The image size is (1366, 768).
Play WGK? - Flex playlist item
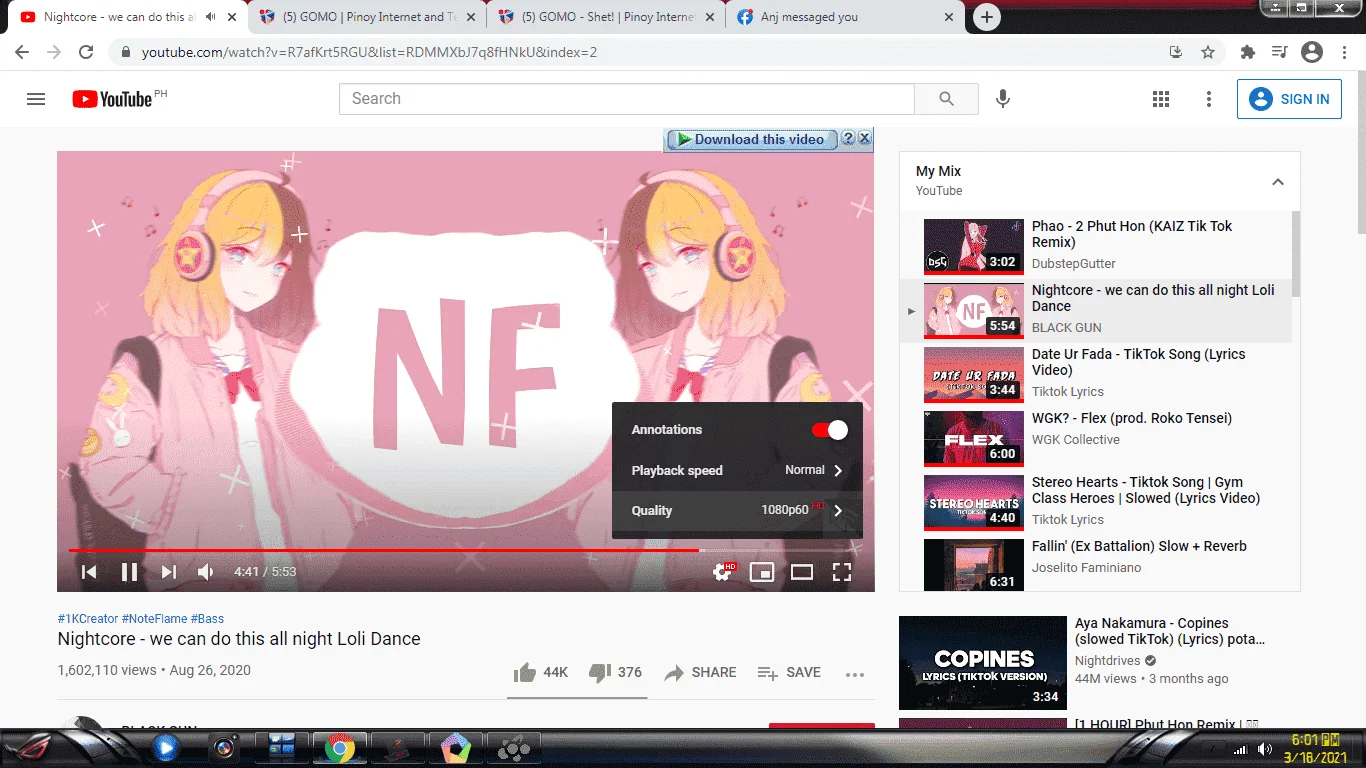[x=1096, y=438]
